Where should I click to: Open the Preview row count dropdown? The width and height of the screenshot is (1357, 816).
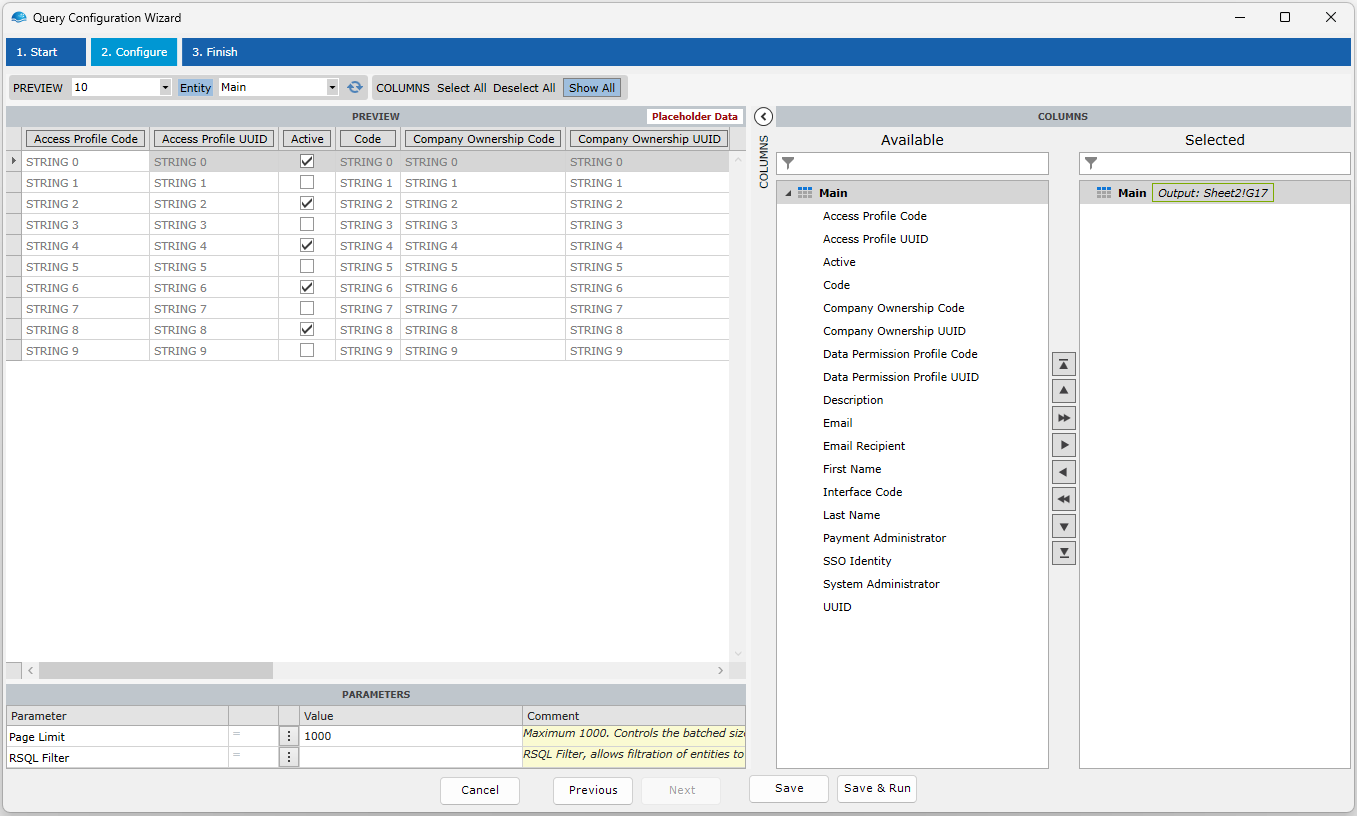tap(165, 87)
